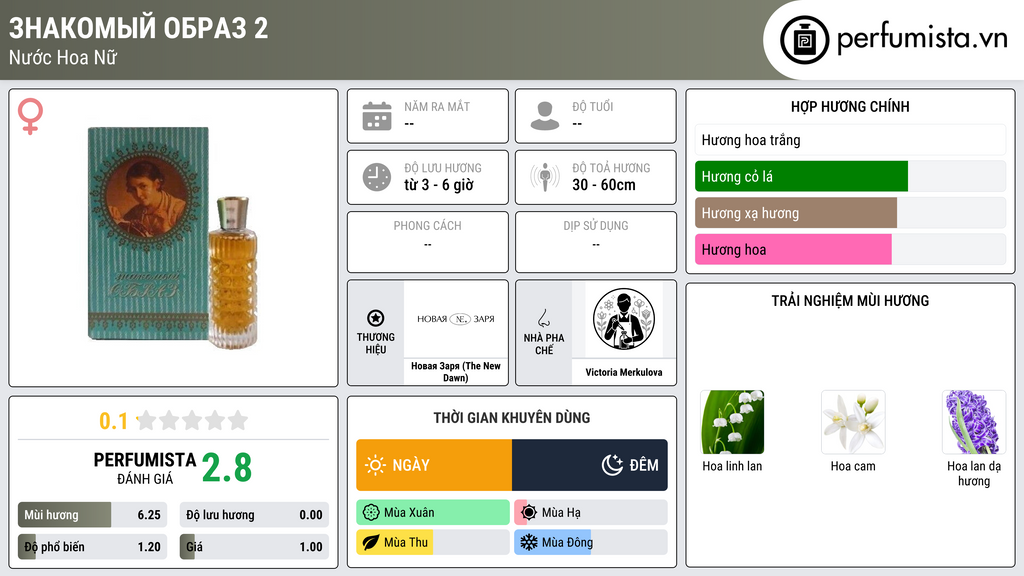Click the five-star user rating row

click(x=193, y=420)
